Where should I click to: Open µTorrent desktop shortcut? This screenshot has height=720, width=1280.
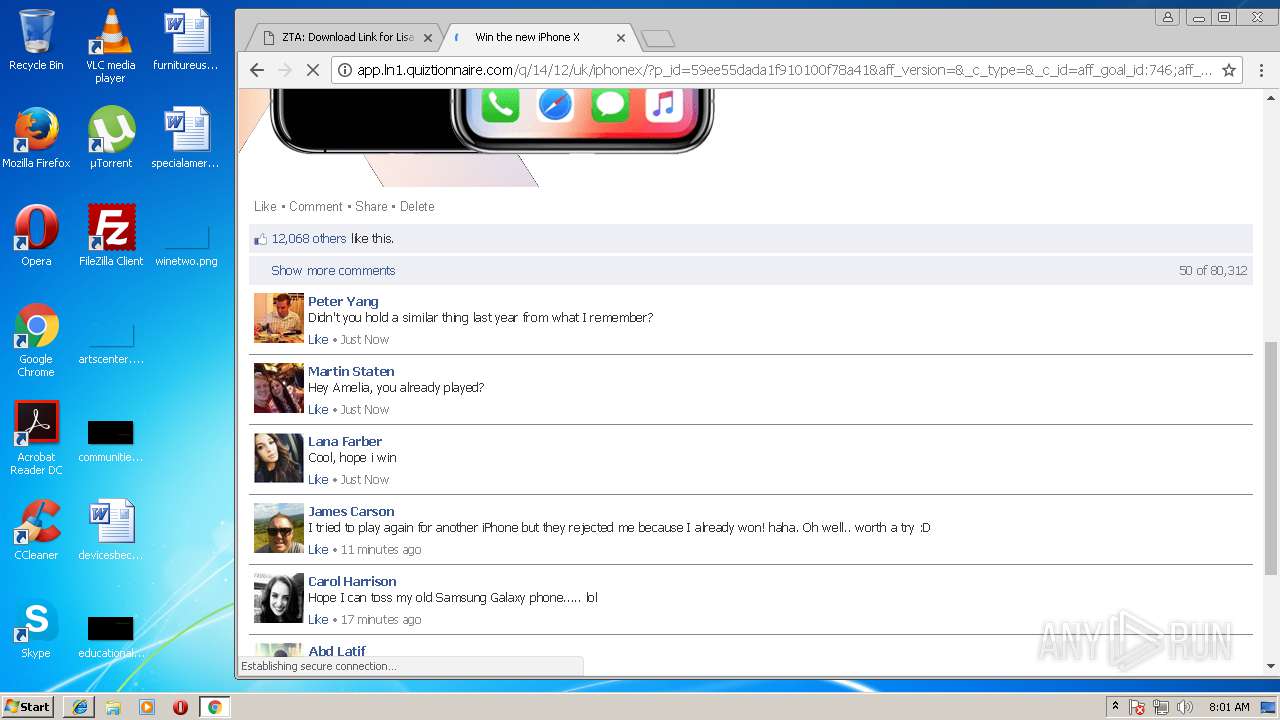pos(110,138)
